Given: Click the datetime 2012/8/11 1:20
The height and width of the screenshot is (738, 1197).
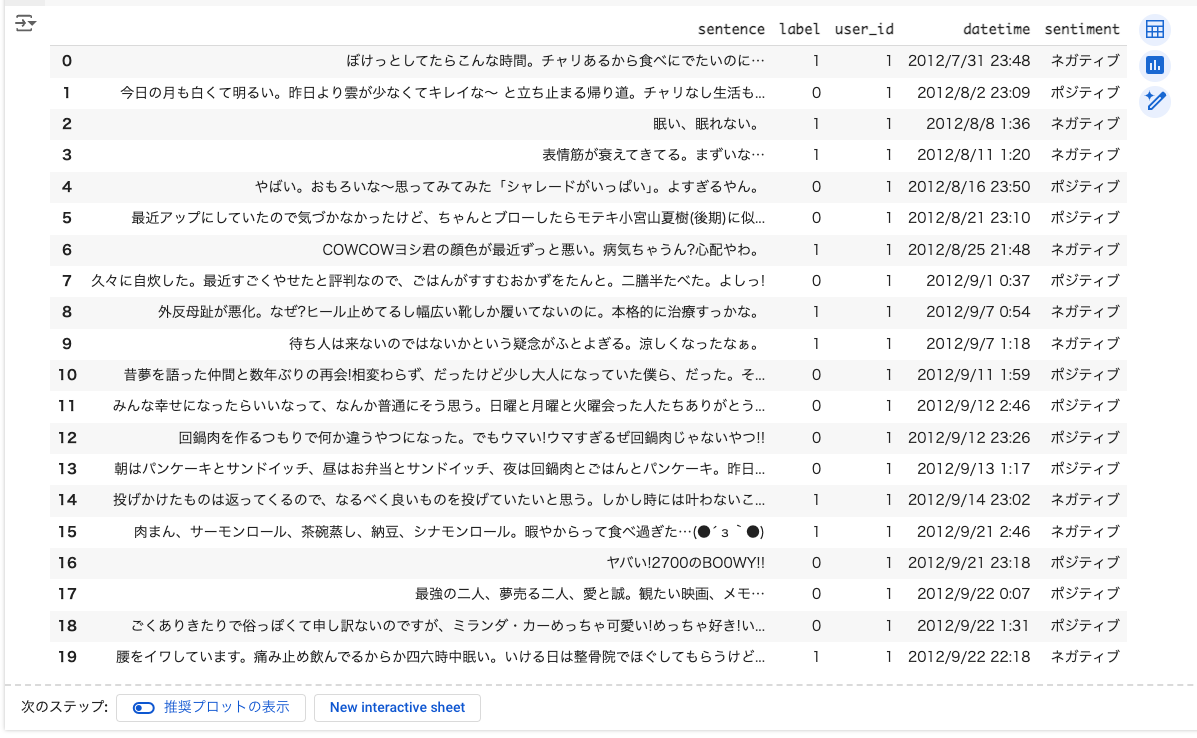Looking at the screenshot, I should pyautogui.click(x=973, y=155).
